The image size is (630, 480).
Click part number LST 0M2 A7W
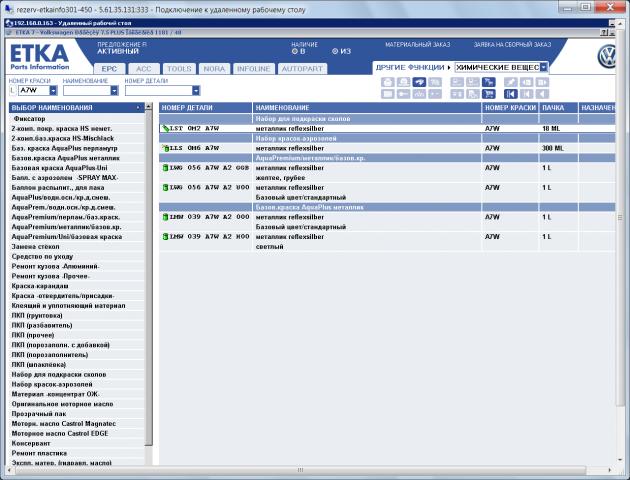pos(194,129)
